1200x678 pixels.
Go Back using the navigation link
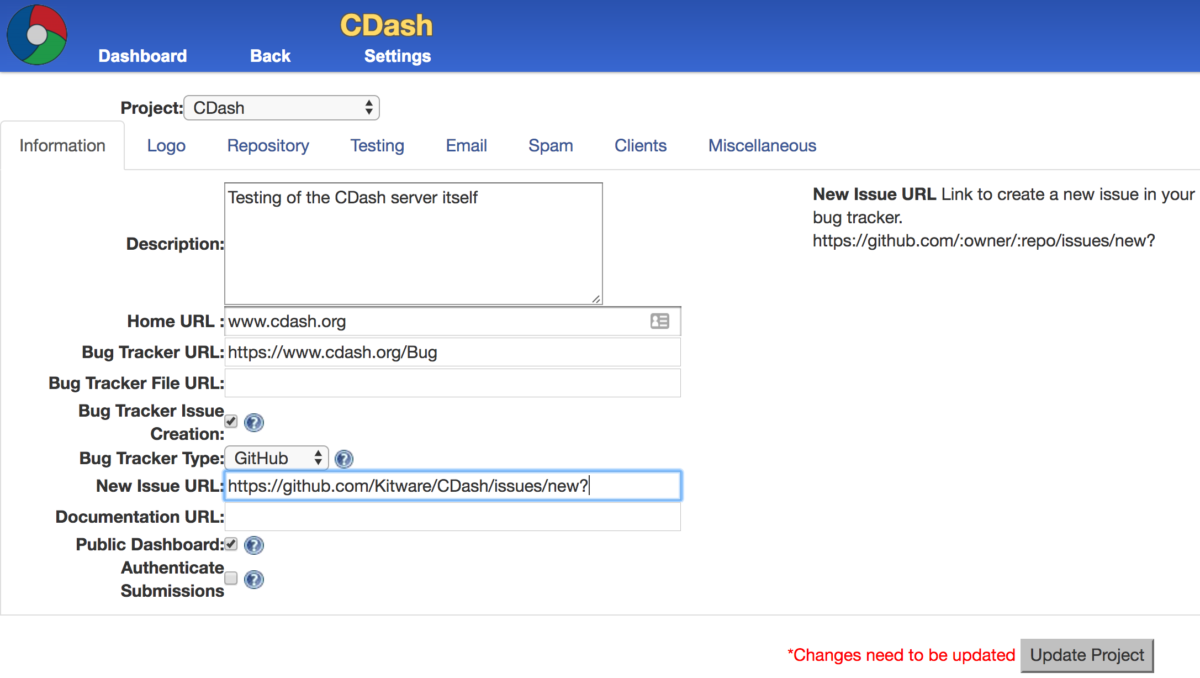[270, 56]
